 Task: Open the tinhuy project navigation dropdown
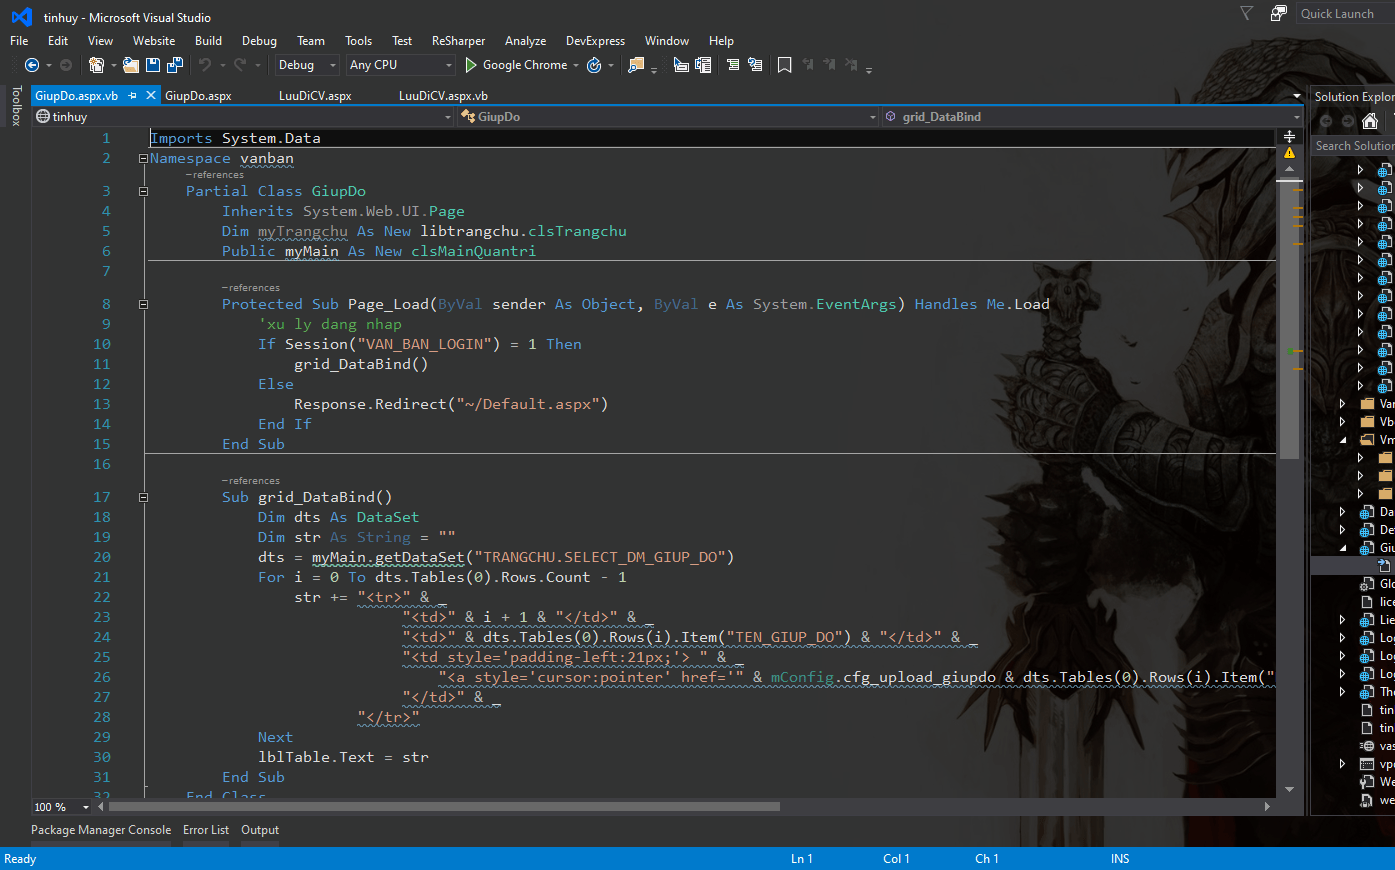(x=244, y=117)
